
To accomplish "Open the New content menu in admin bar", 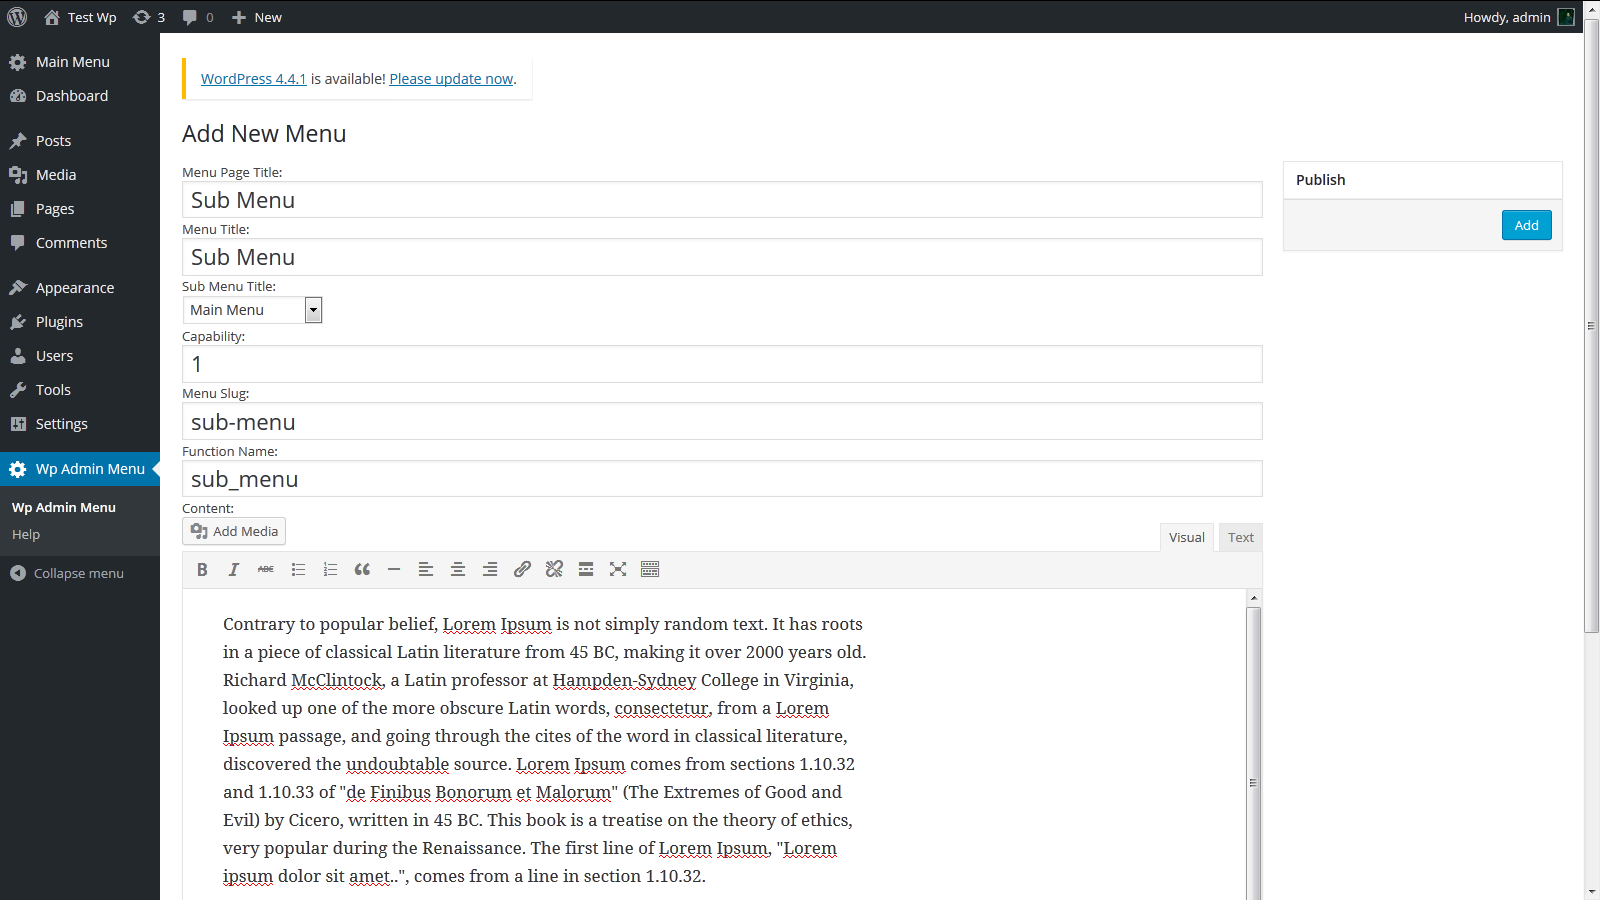I will [257, 17].
